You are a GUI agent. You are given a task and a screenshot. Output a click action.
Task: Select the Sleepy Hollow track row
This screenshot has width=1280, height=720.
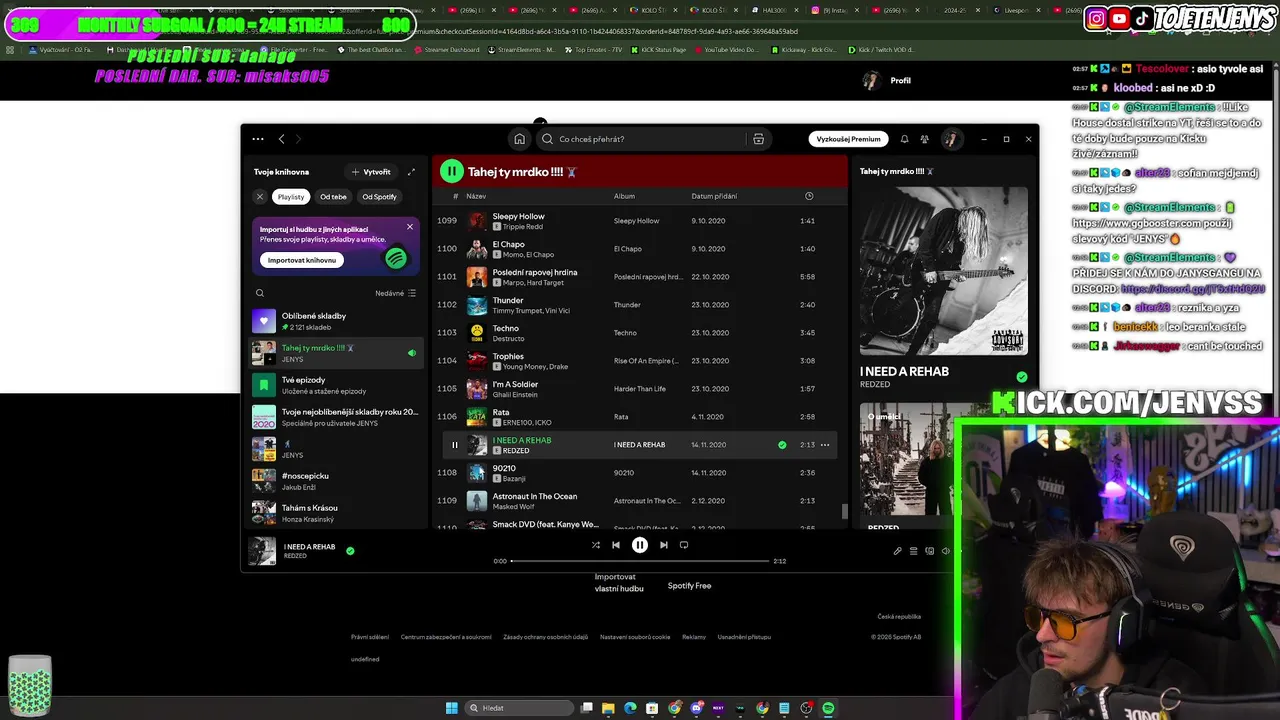coord(640,221)
